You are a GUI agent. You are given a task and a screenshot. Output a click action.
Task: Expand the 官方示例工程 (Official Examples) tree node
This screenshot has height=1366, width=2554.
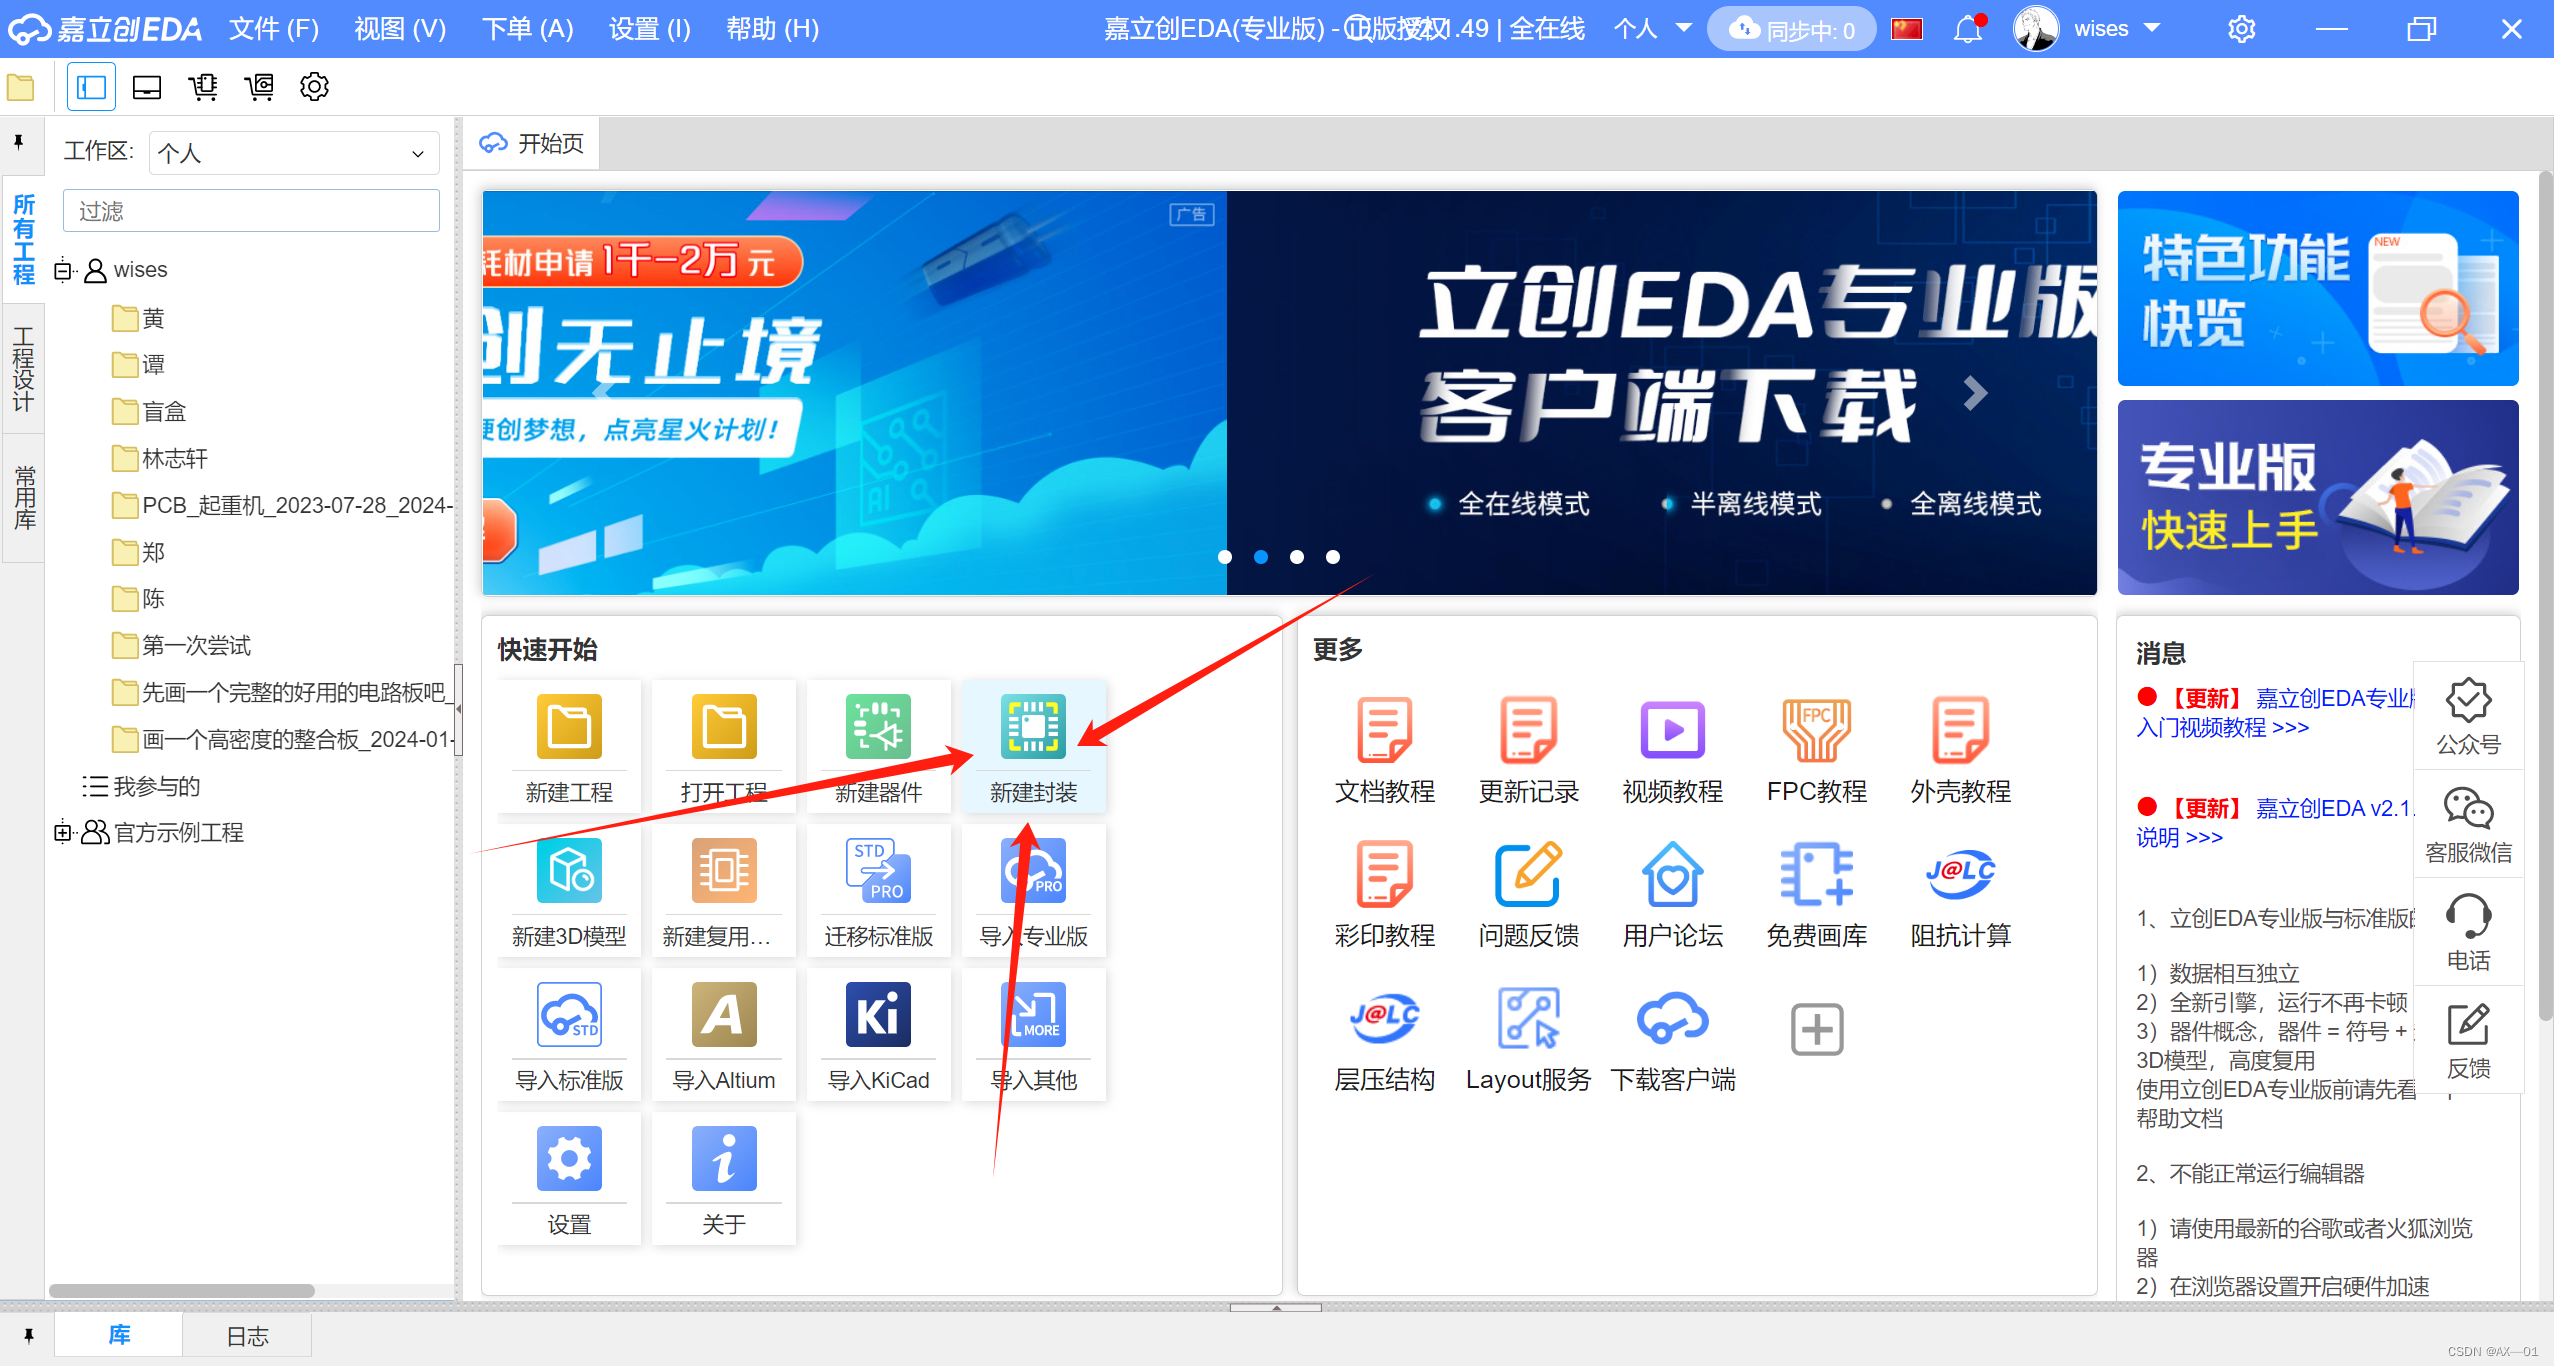tap(63, 832)
